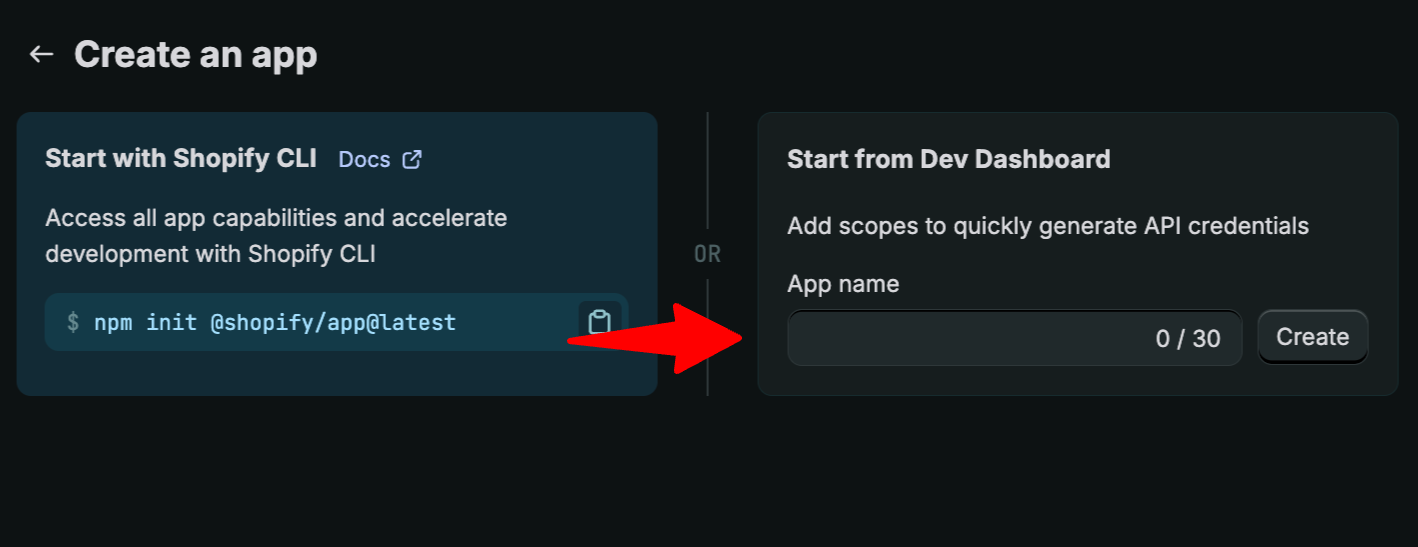Select the npm init @shopify/app@latest command text
The width and height of the screenshot is (1418, 547).
tap(275, 322)
